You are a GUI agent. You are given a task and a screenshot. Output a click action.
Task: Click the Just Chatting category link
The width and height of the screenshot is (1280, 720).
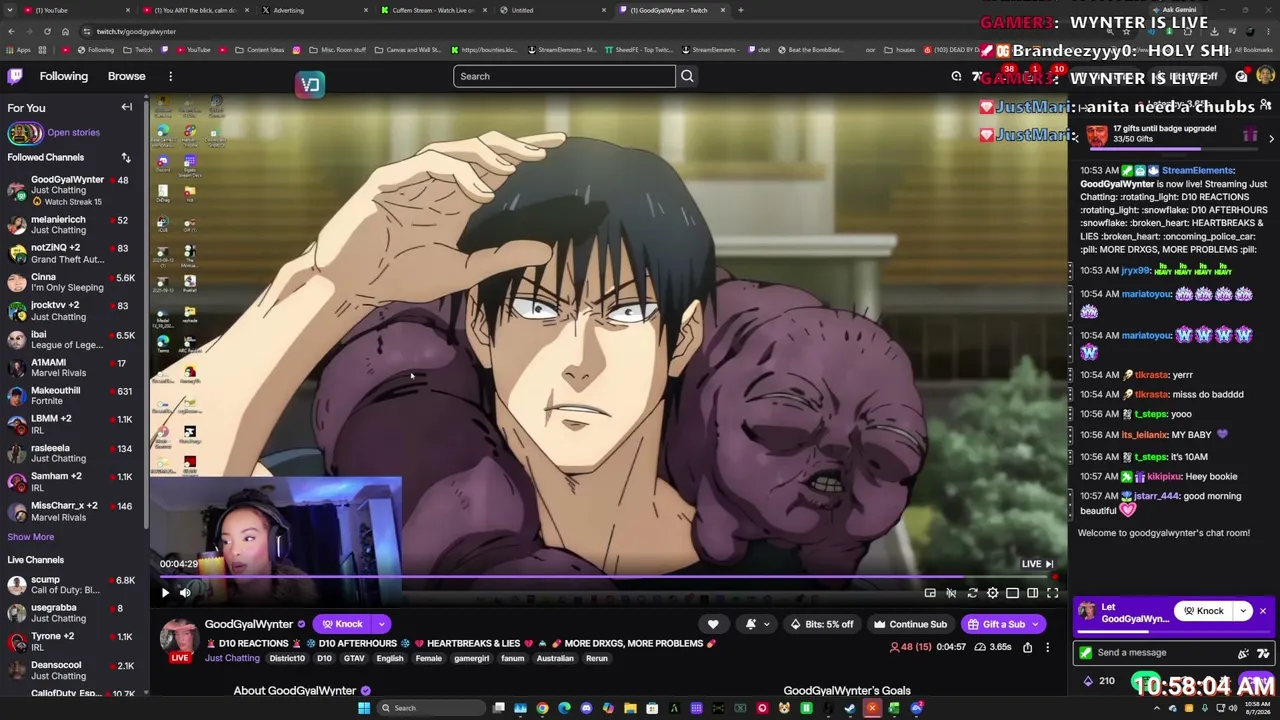tap(232, 658)
